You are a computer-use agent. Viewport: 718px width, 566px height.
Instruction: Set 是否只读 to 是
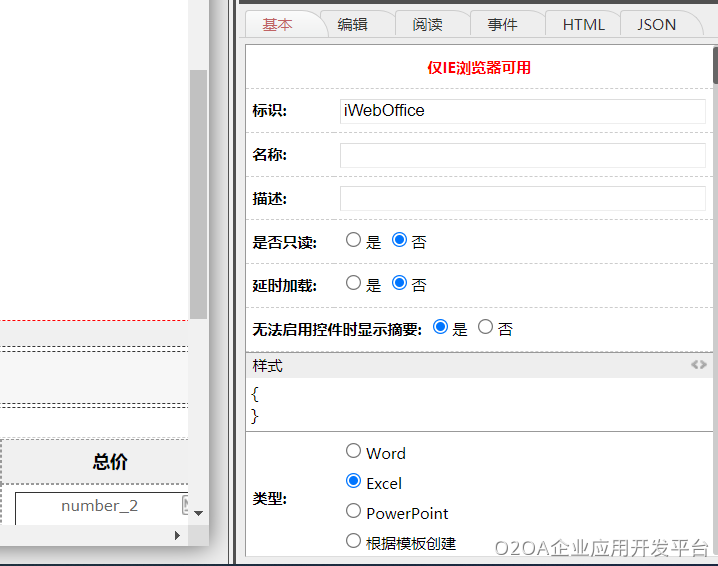pyautogui.click(x=353, y=240)
